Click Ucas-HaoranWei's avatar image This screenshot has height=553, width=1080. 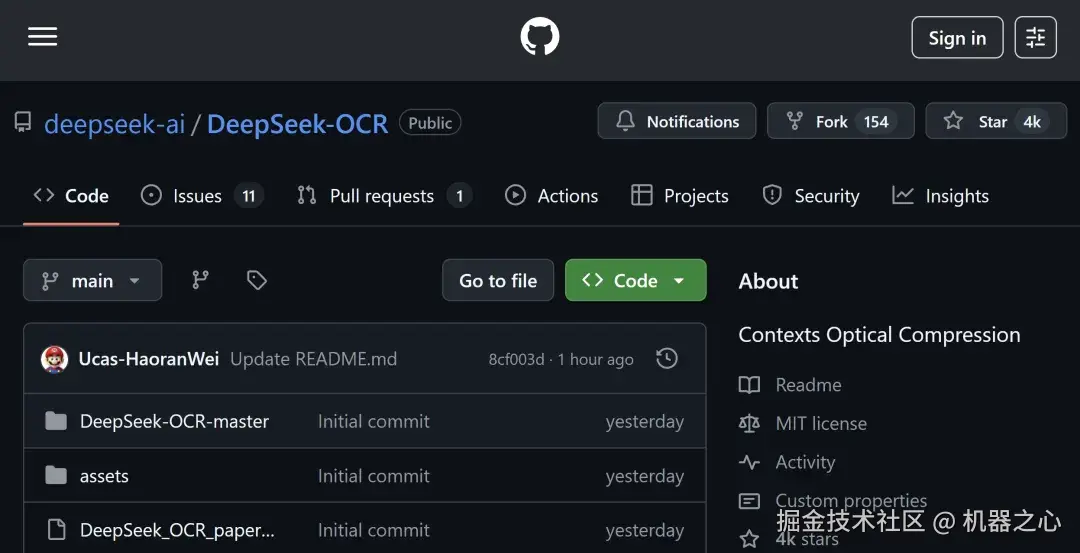tap(54, 359)
